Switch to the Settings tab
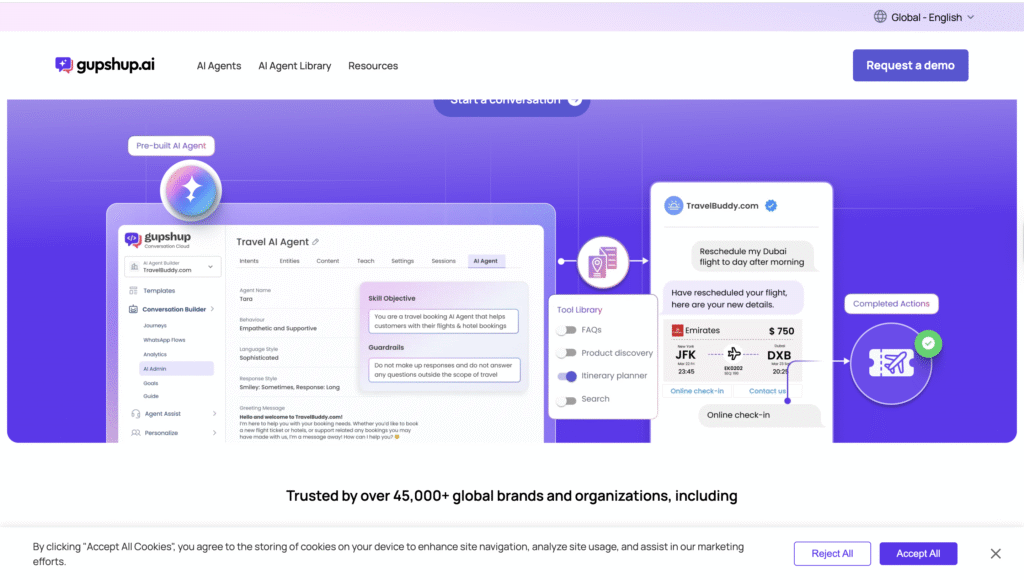The image size is (1024, 580). tap(402, 261)
